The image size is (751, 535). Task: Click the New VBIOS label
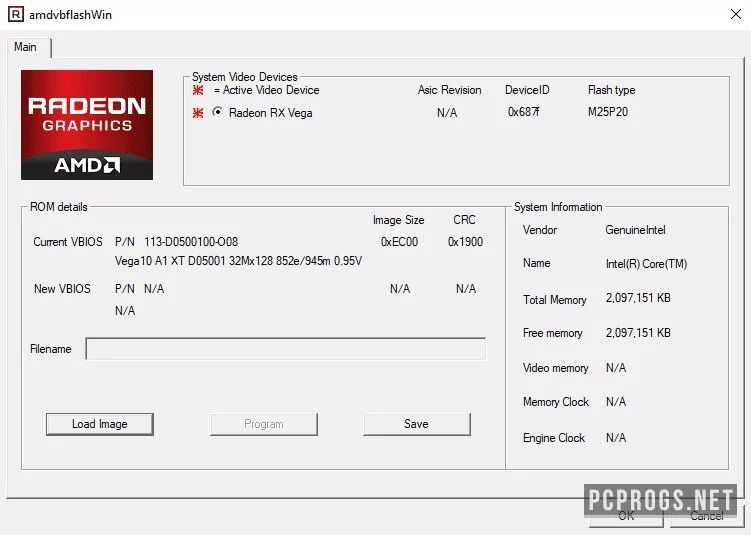[x=62, y=289]
